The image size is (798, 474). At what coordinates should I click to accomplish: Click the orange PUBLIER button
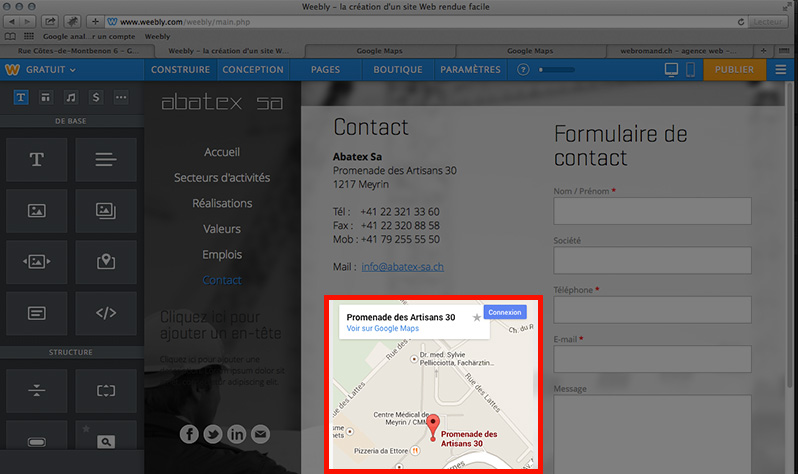click(x=735, y=70)
